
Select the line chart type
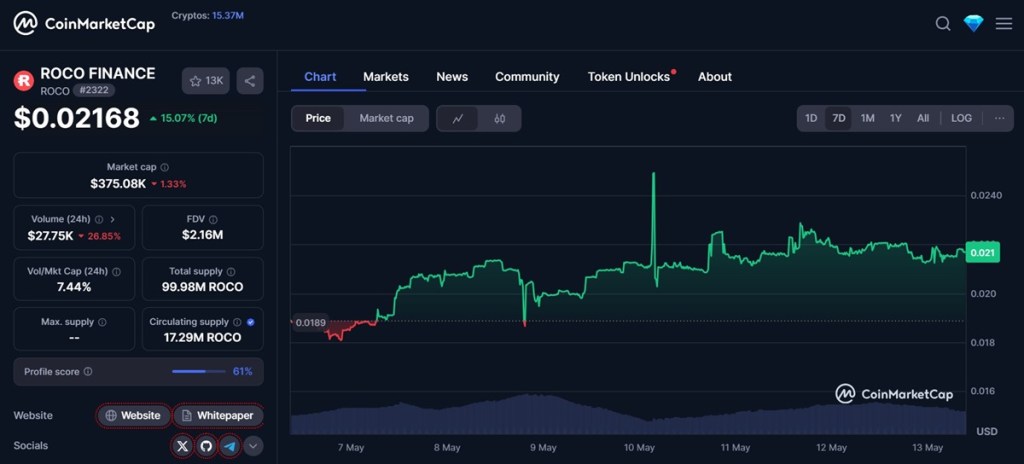coord(458,118)
